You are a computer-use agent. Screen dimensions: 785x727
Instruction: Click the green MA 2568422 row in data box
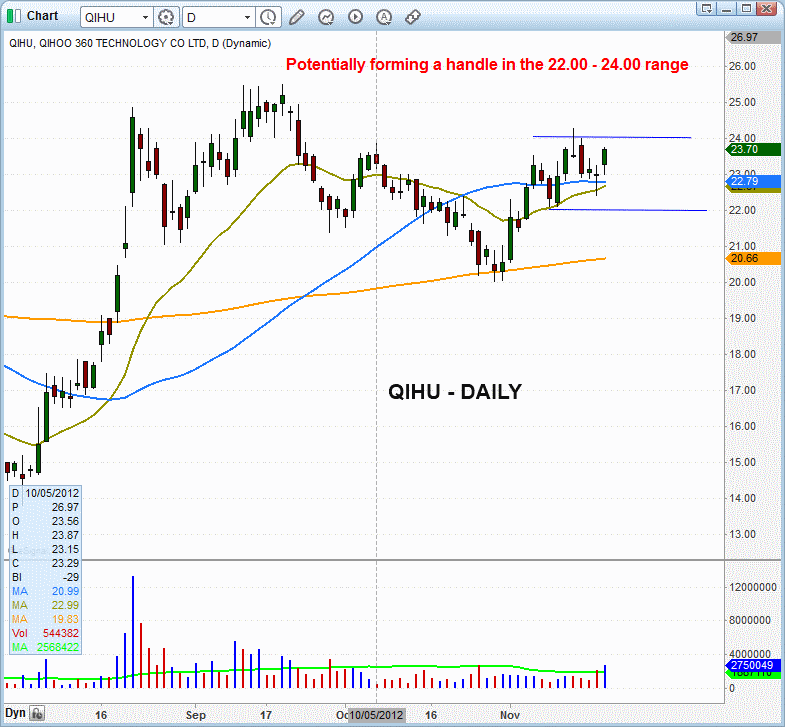coord(46,647)
